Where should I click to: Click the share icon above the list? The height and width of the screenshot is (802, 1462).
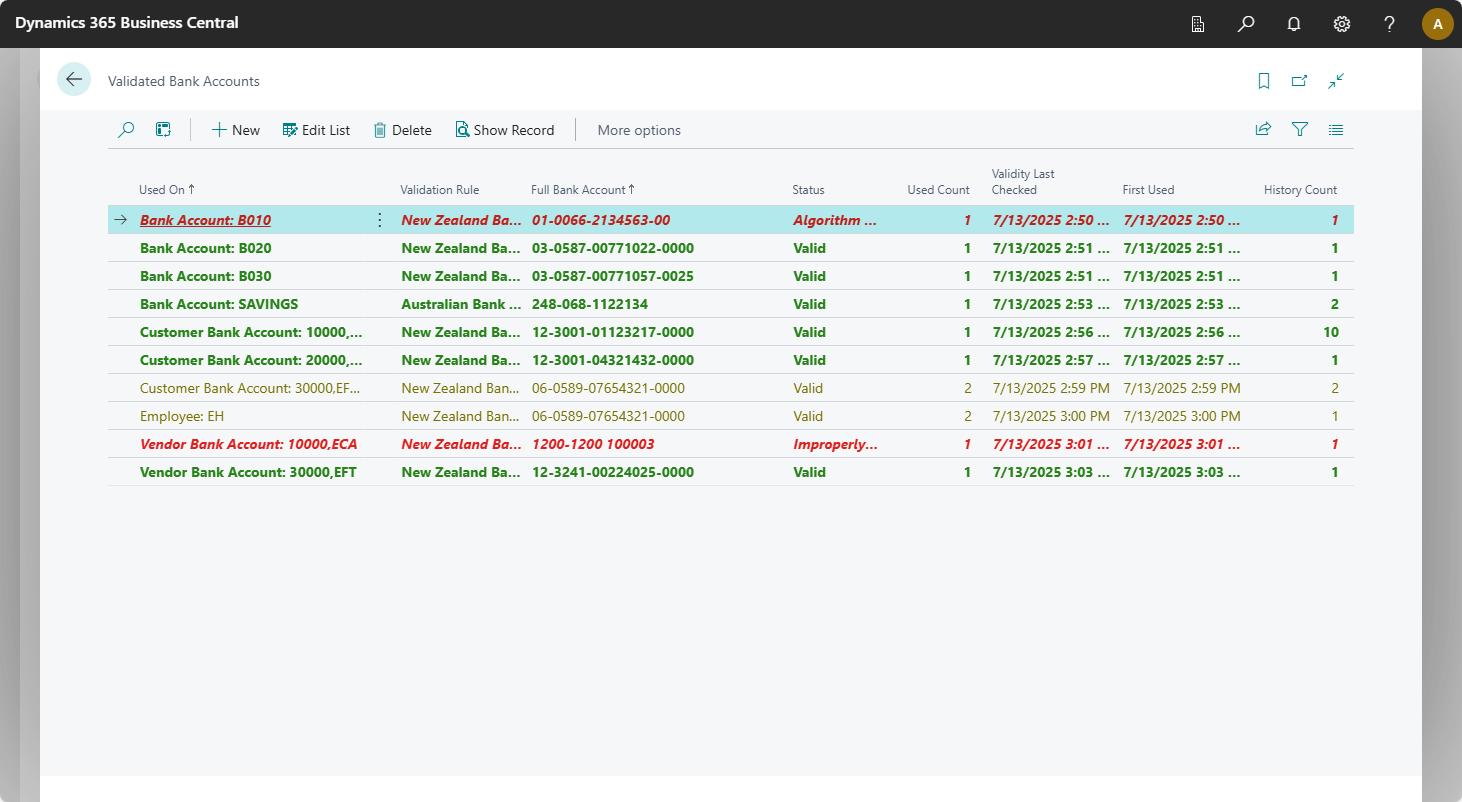(1263, 129)
